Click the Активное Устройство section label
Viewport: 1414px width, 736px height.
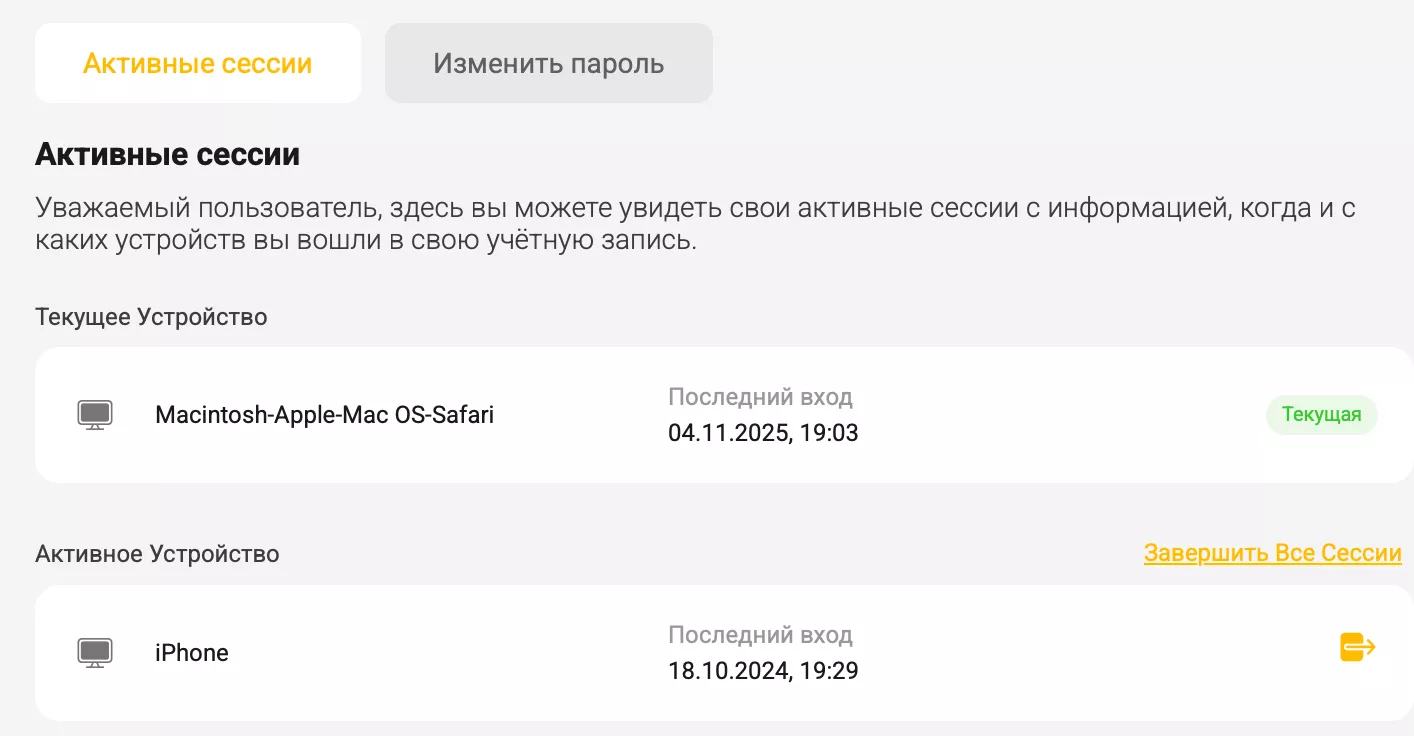(x=153, y=553)
